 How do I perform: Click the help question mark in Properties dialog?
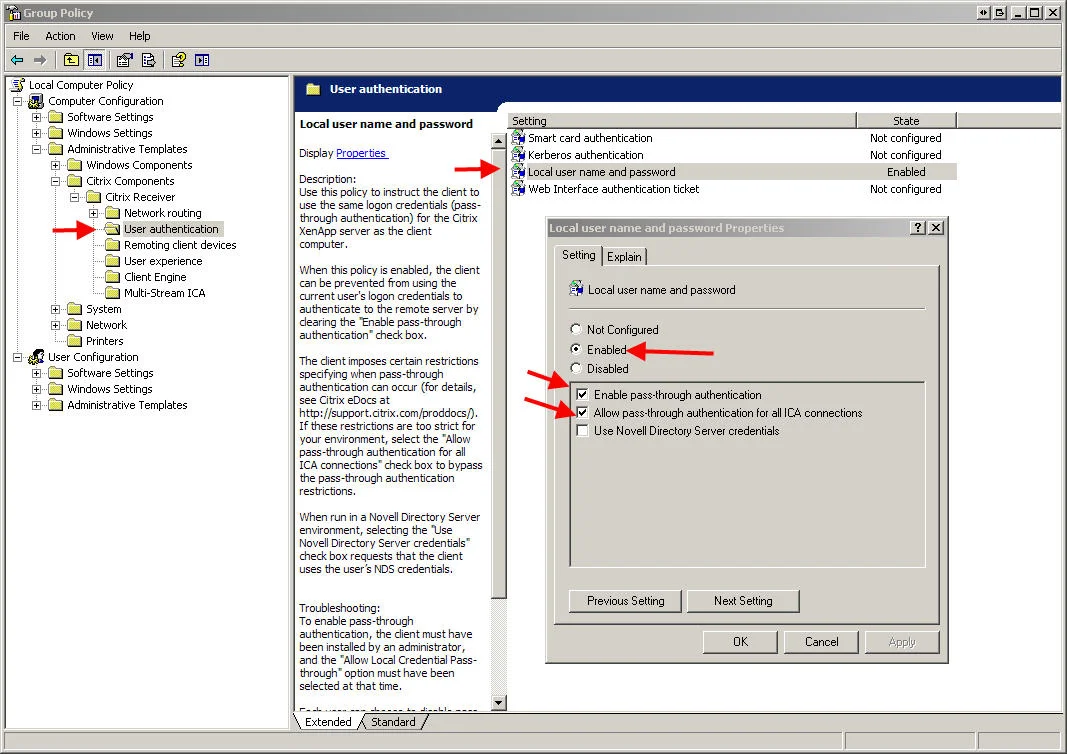918,227
